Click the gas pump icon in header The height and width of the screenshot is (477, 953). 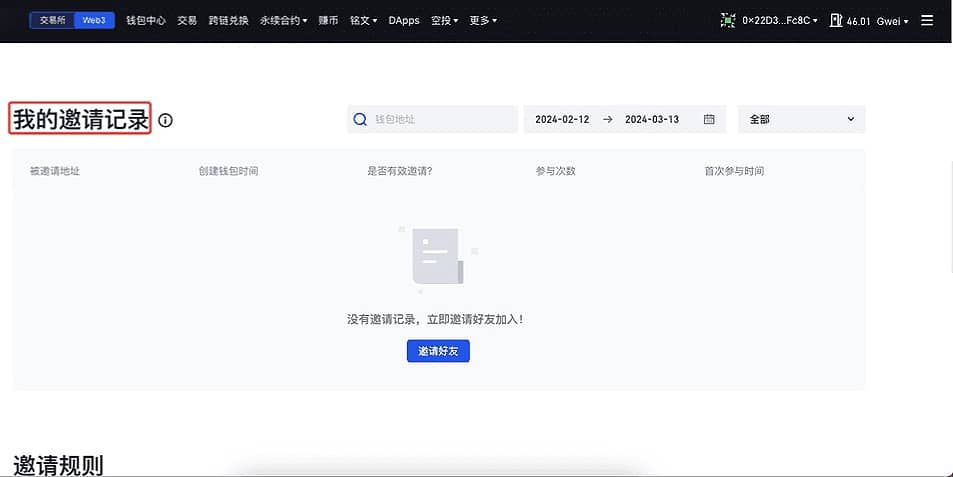(x=836, y=20)
